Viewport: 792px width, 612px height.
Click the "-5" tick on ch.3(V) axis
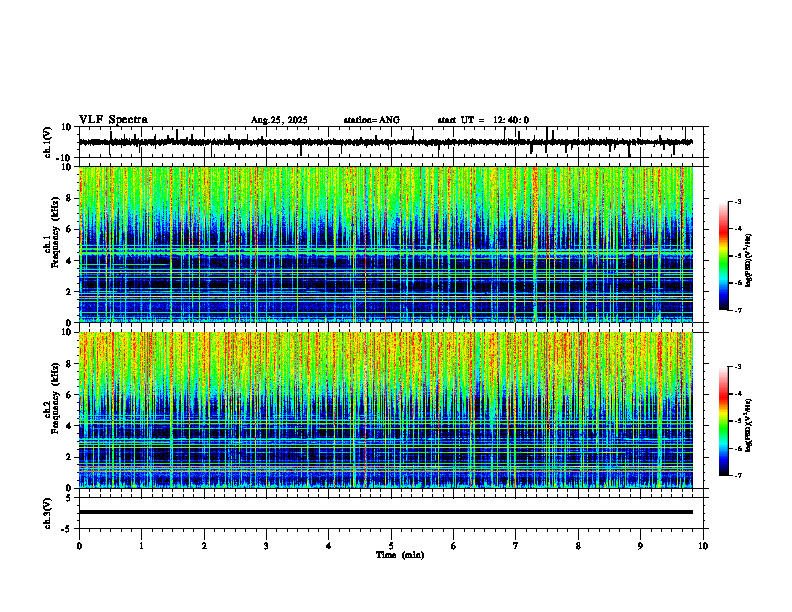point(67,529)
